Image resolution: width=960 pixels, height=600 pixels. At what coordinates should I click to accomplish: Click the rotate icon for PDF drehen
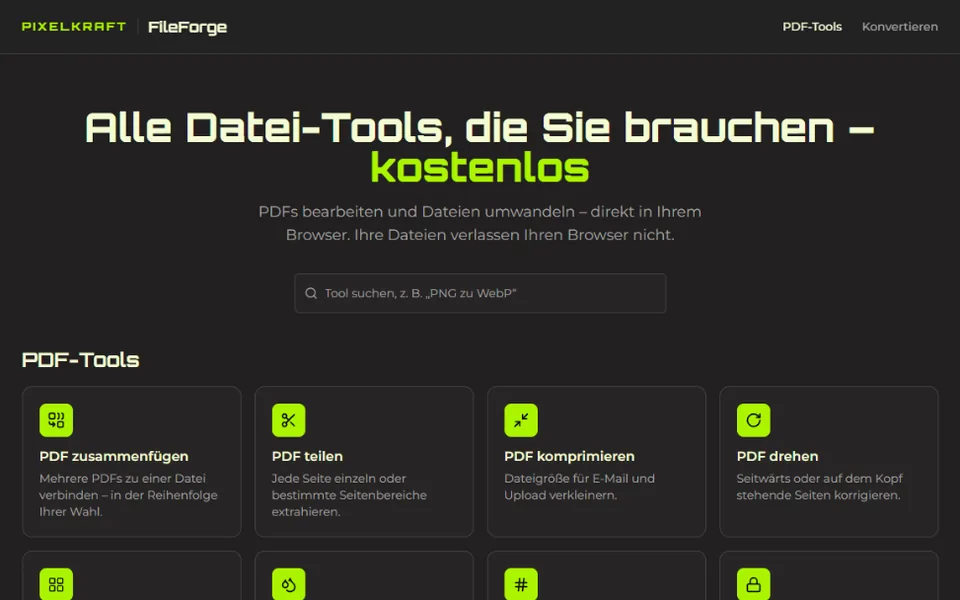click(x=754, y=420)
